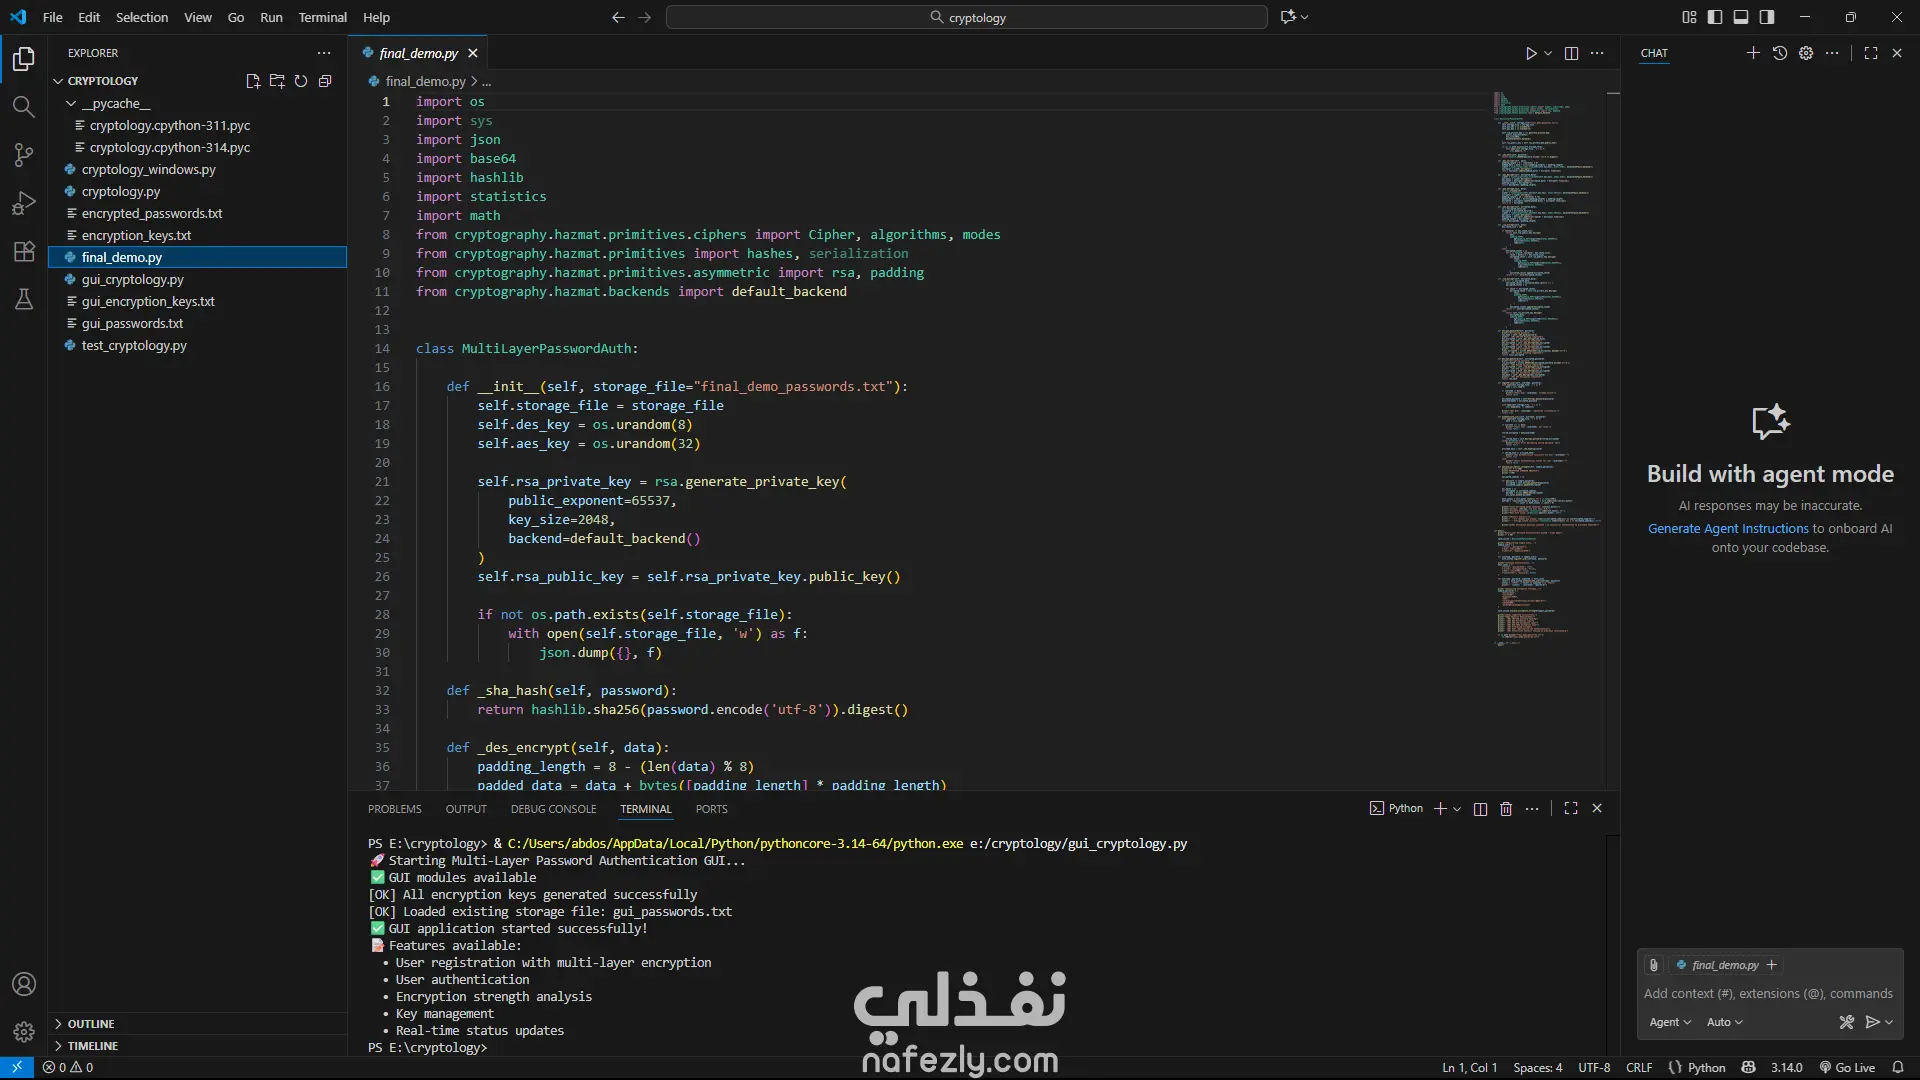Open the Agent mode dropdown in chat
Screen dimensions: 1920x1080
[1670, 1022]
